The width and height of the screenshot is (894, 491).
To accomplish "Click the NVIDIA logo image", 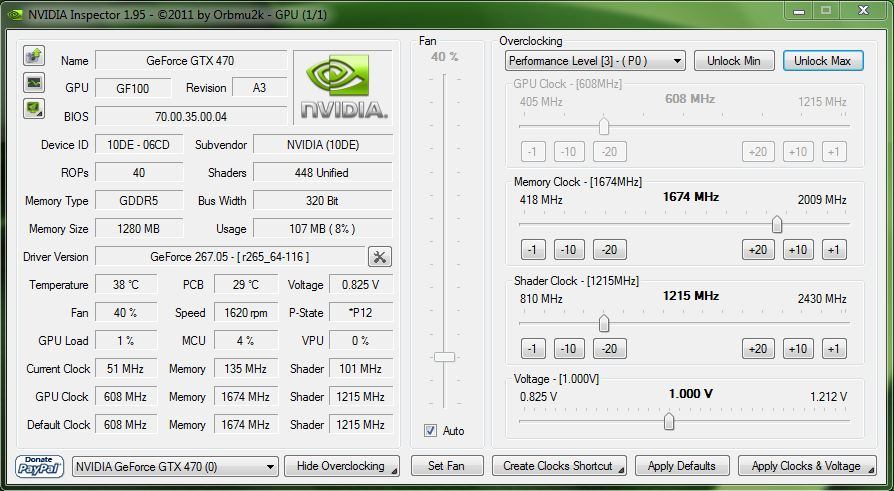I will click(343, 87).
